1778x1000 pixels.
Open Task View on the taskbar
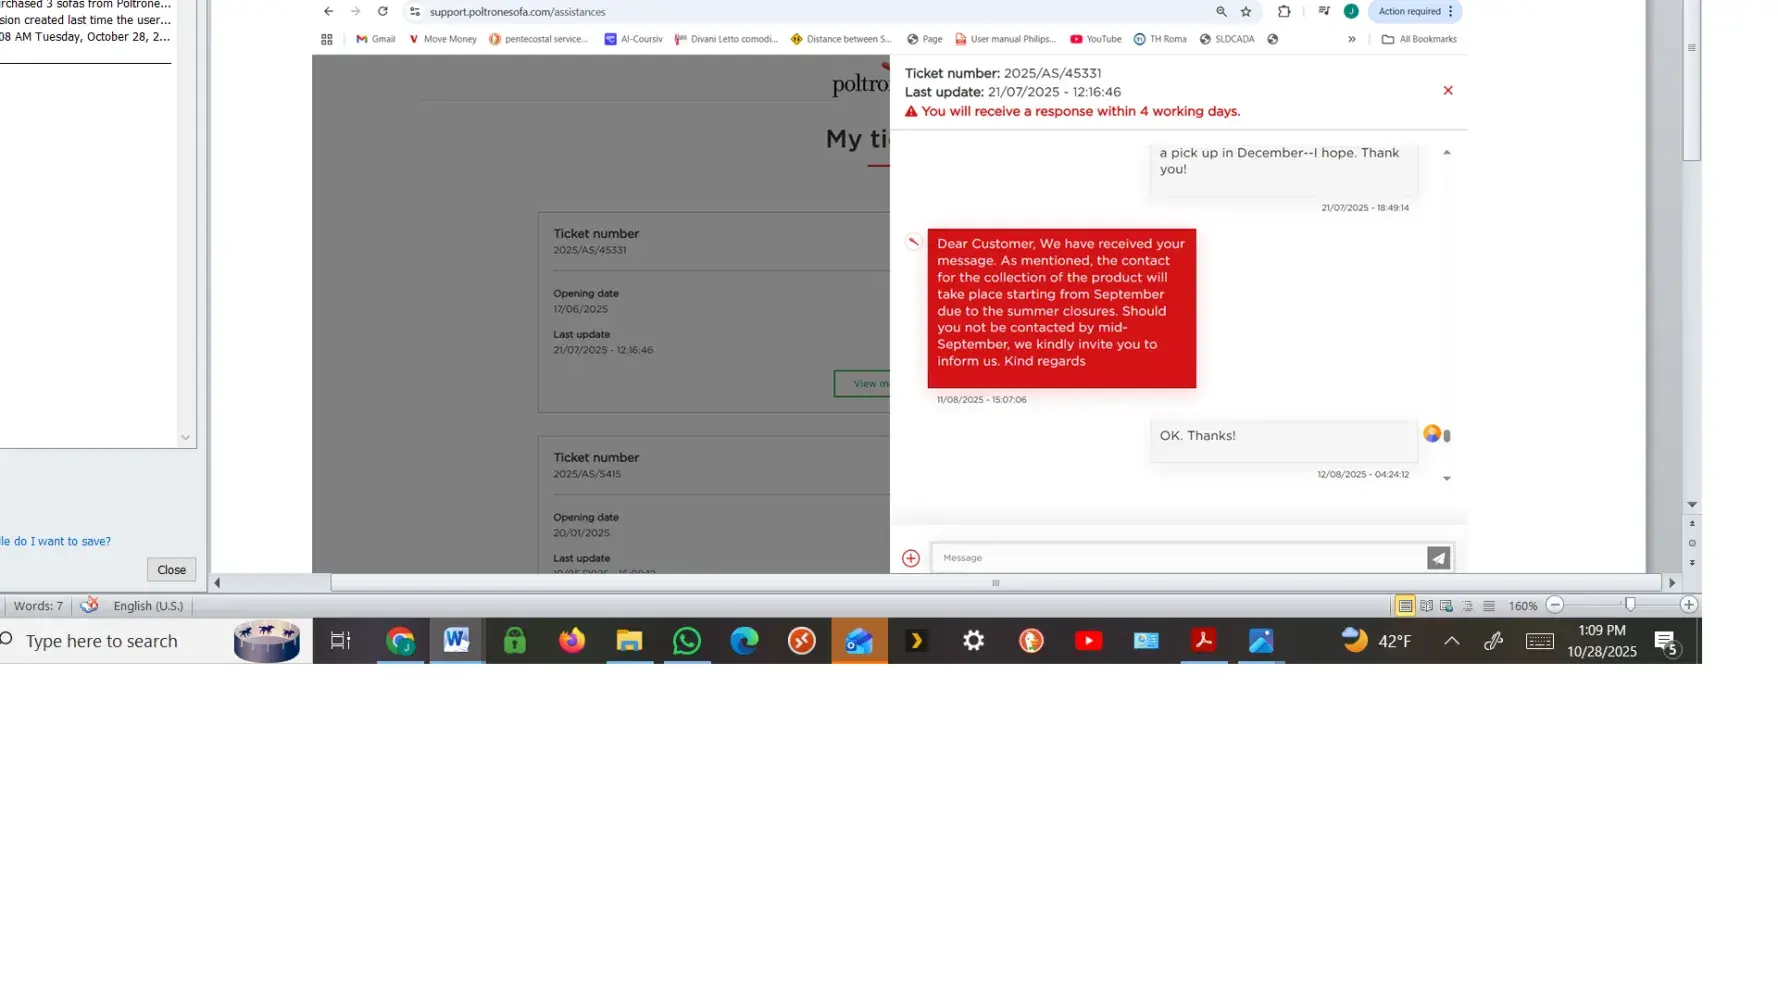coord(340,641)
